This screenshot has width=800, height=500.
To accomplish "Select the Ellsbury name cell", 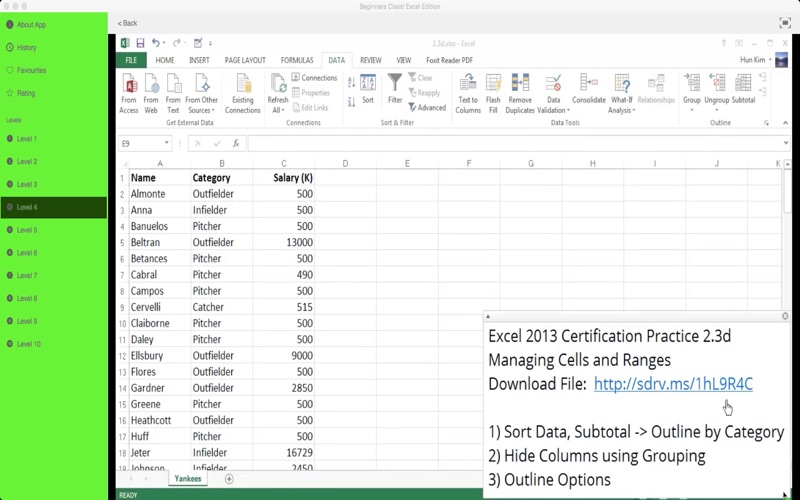I will 160,356.
